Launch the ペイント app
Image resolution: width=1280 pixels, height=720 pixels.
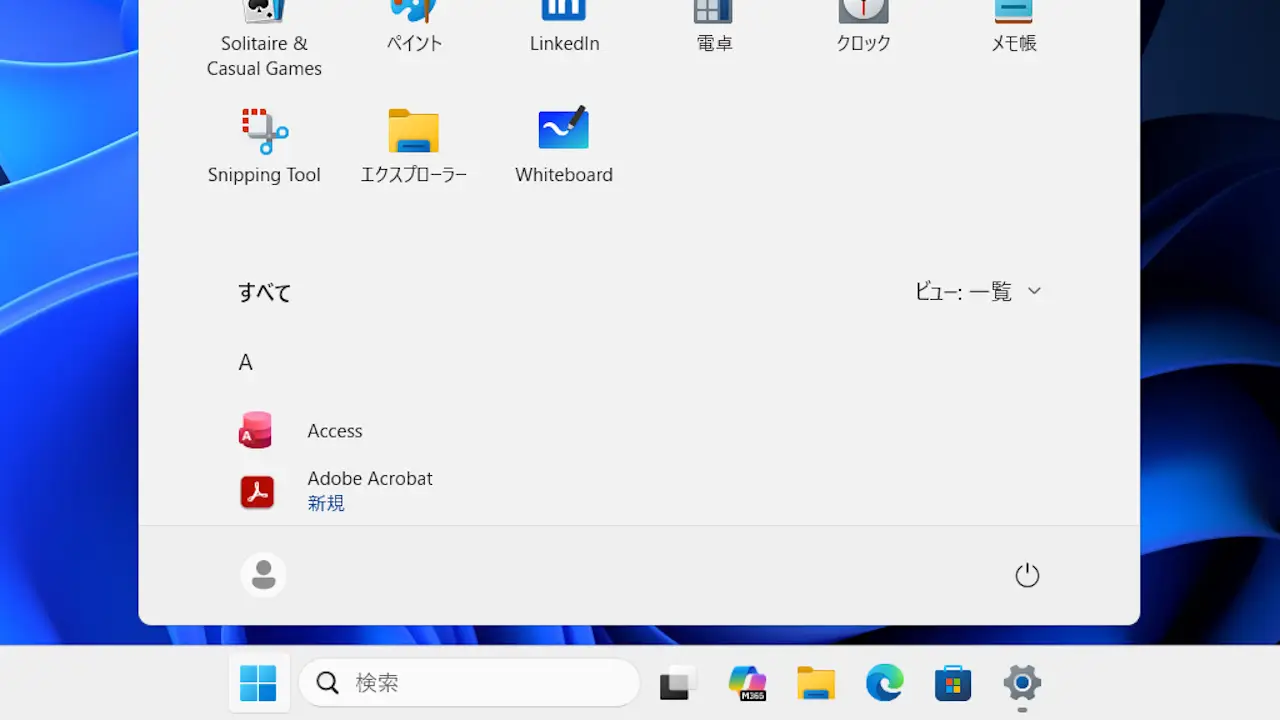[414, 28]
